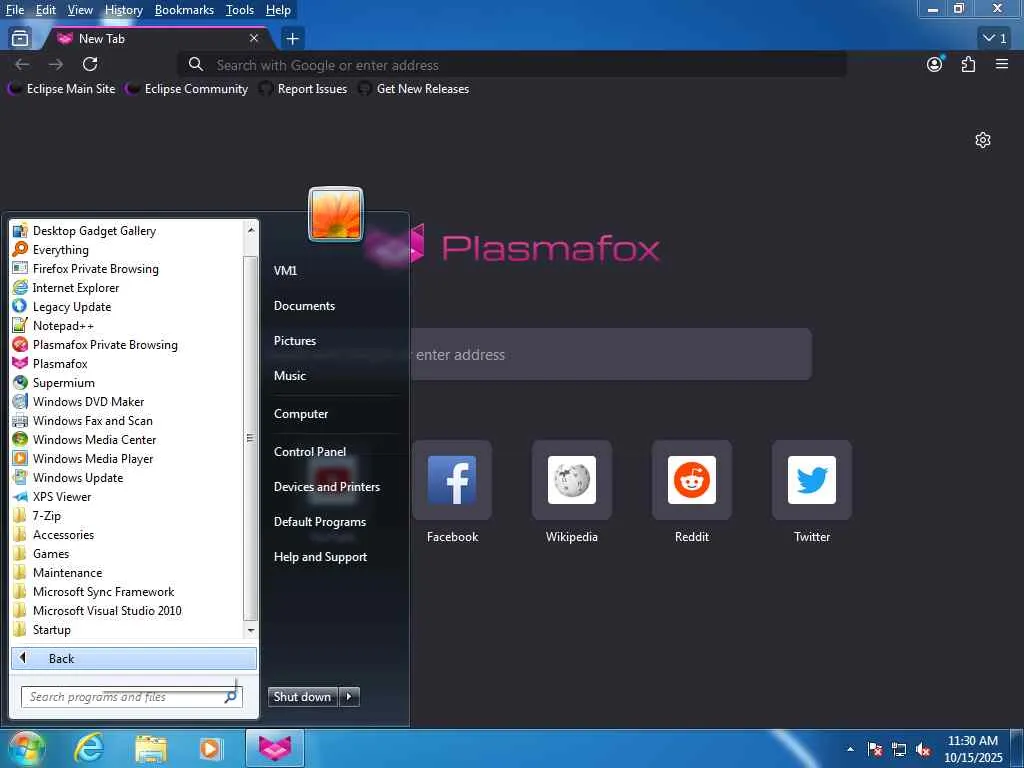Click the new tab page settings gear

point(983,140)
